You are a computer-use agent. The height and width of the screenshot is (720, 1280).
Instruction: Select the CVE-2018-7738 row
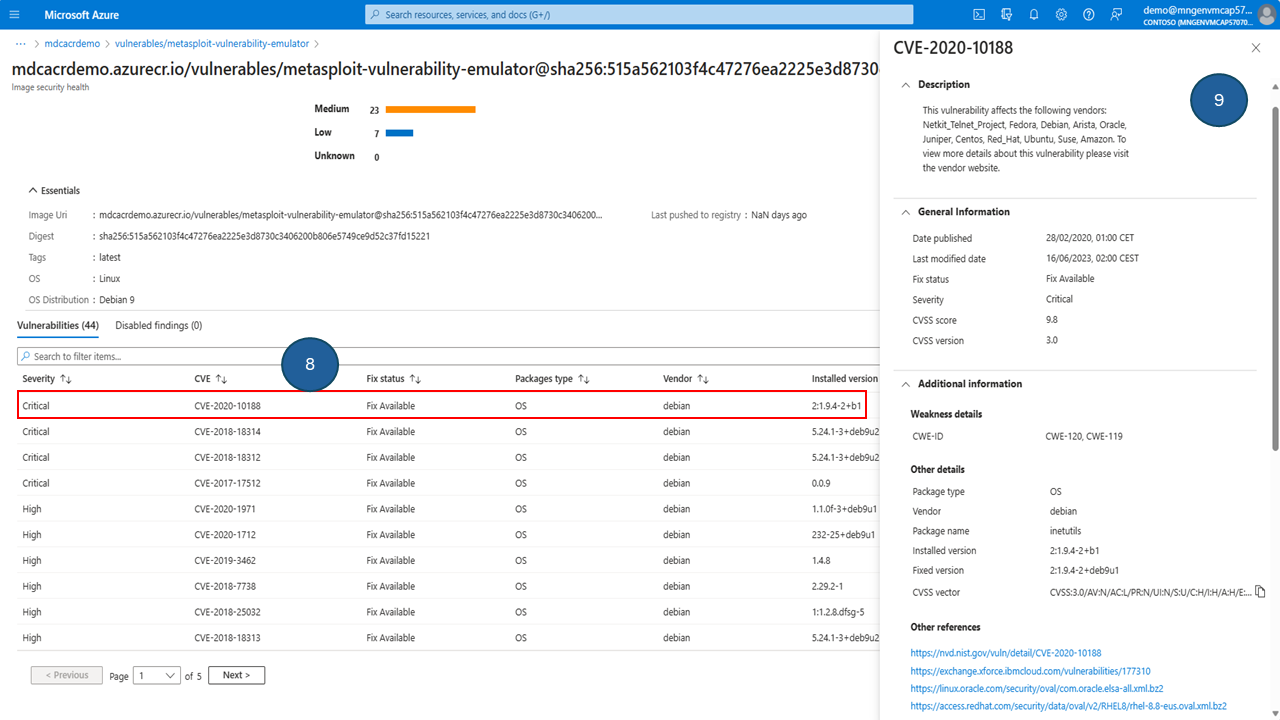[x=448, y=587]
